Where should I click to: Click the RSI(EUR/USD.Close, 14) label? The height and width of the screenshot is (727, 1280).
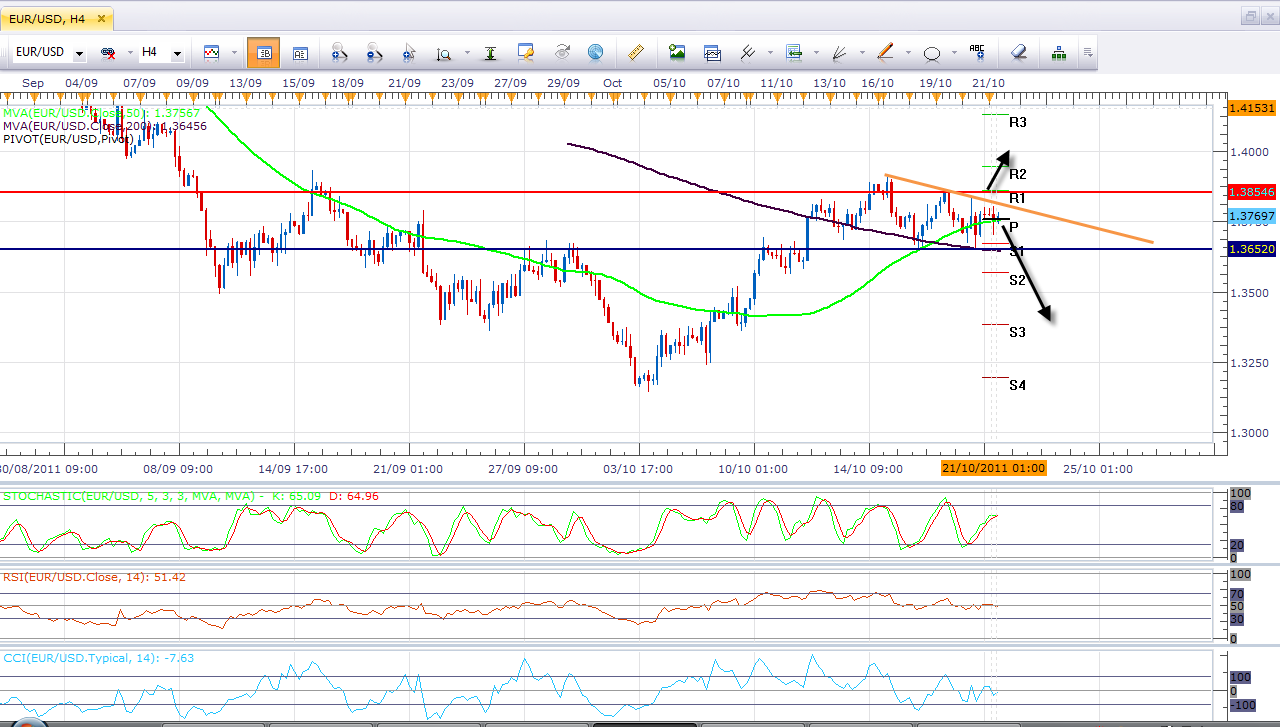pyautogui.click(x=94, y=577)
